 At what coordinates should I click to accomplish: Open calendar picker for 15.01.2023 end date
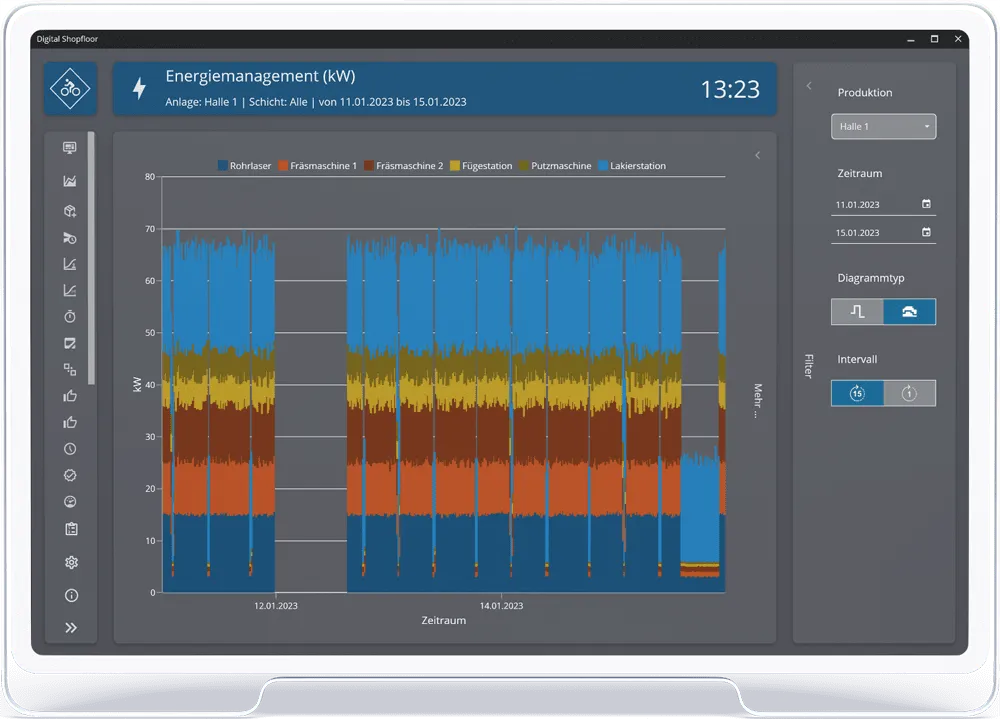tap(926, 232)
